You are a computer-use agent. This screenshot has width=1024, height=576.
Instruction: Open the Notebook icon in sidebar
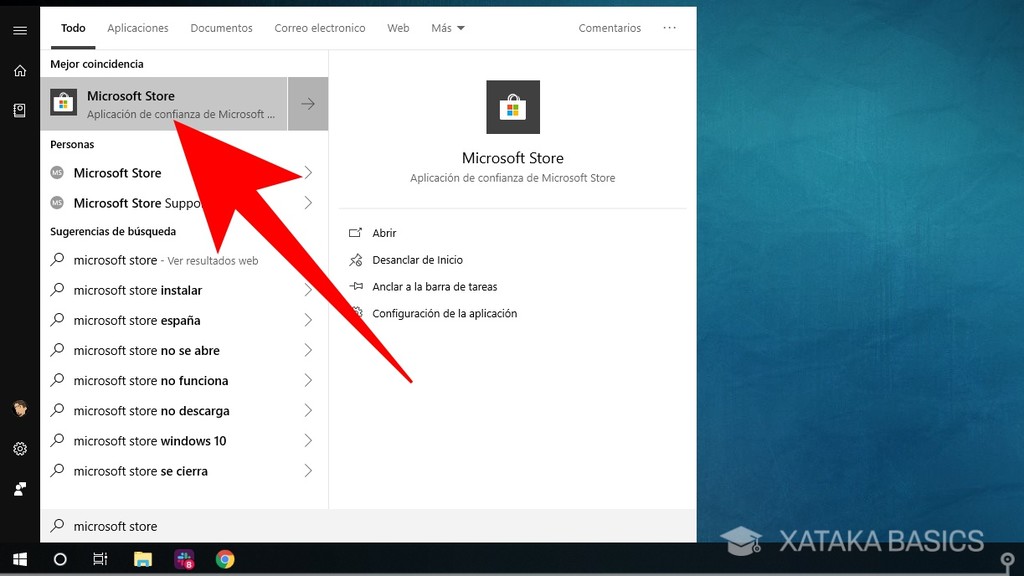(20, 110)
